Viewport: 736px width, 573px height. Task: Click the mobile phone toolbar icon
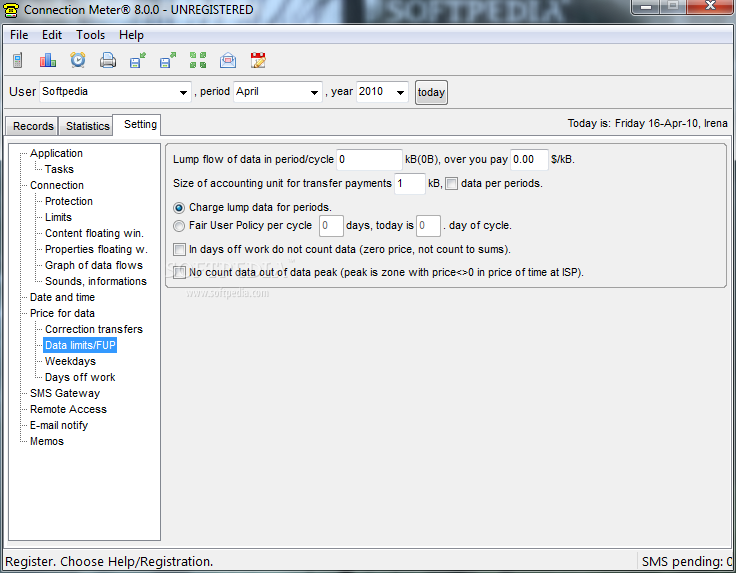click(17, 60)
